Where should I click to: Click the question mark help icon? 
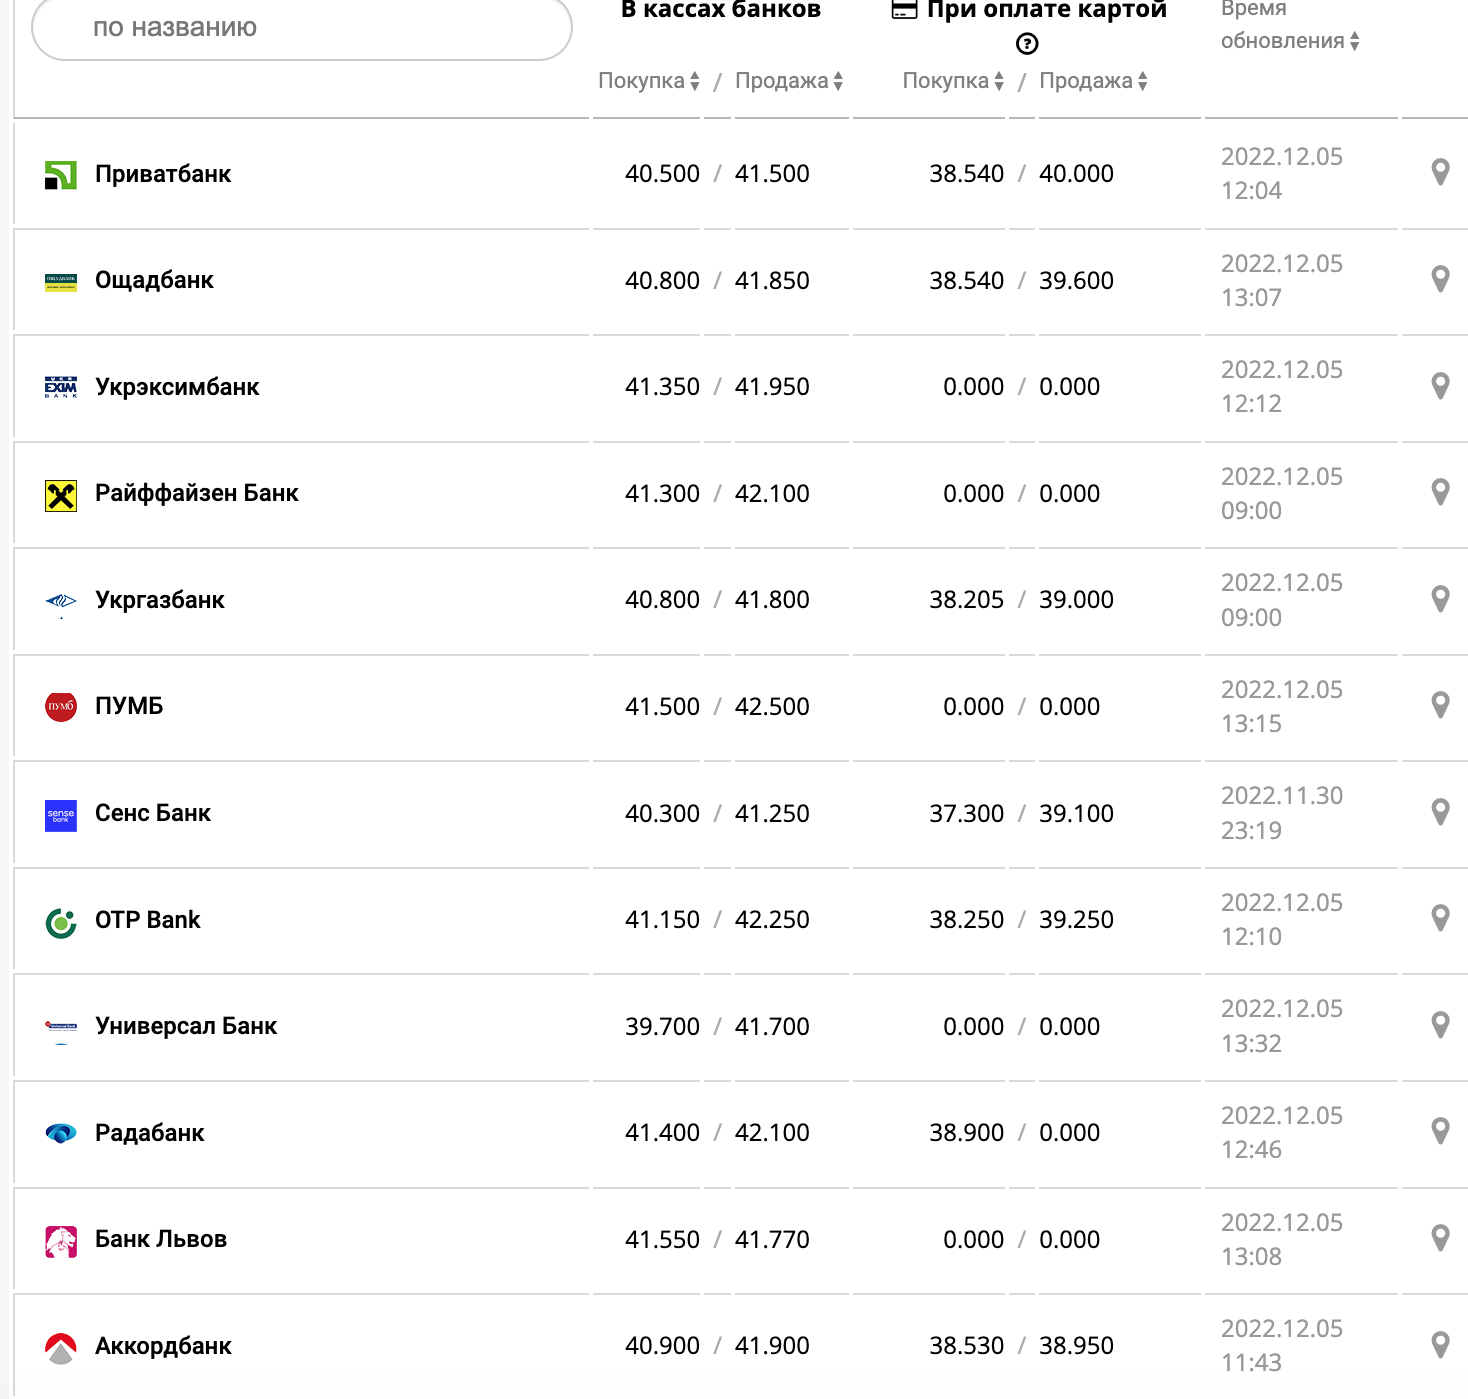tap(1027, 44)
